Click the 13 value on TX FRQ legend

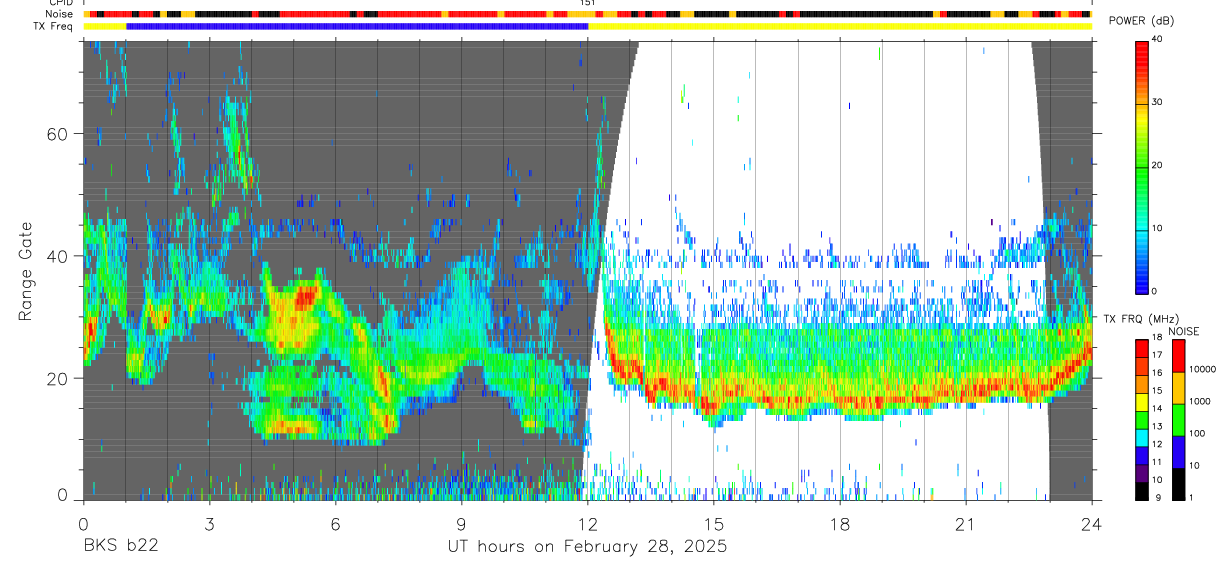pos(1157,427)
